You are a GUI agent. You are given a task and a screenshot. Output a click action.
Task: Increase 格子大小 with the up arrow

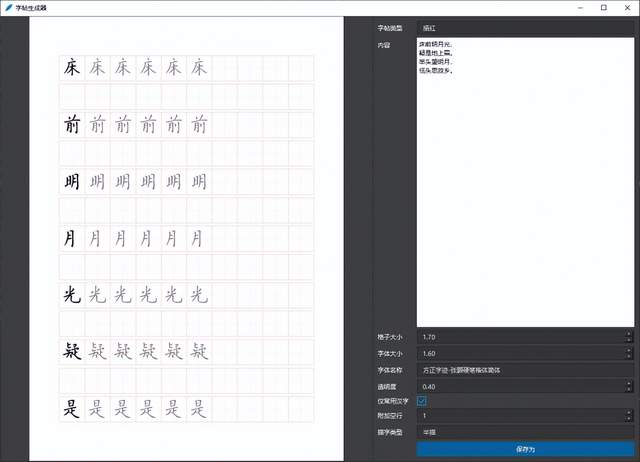(629, 334)
